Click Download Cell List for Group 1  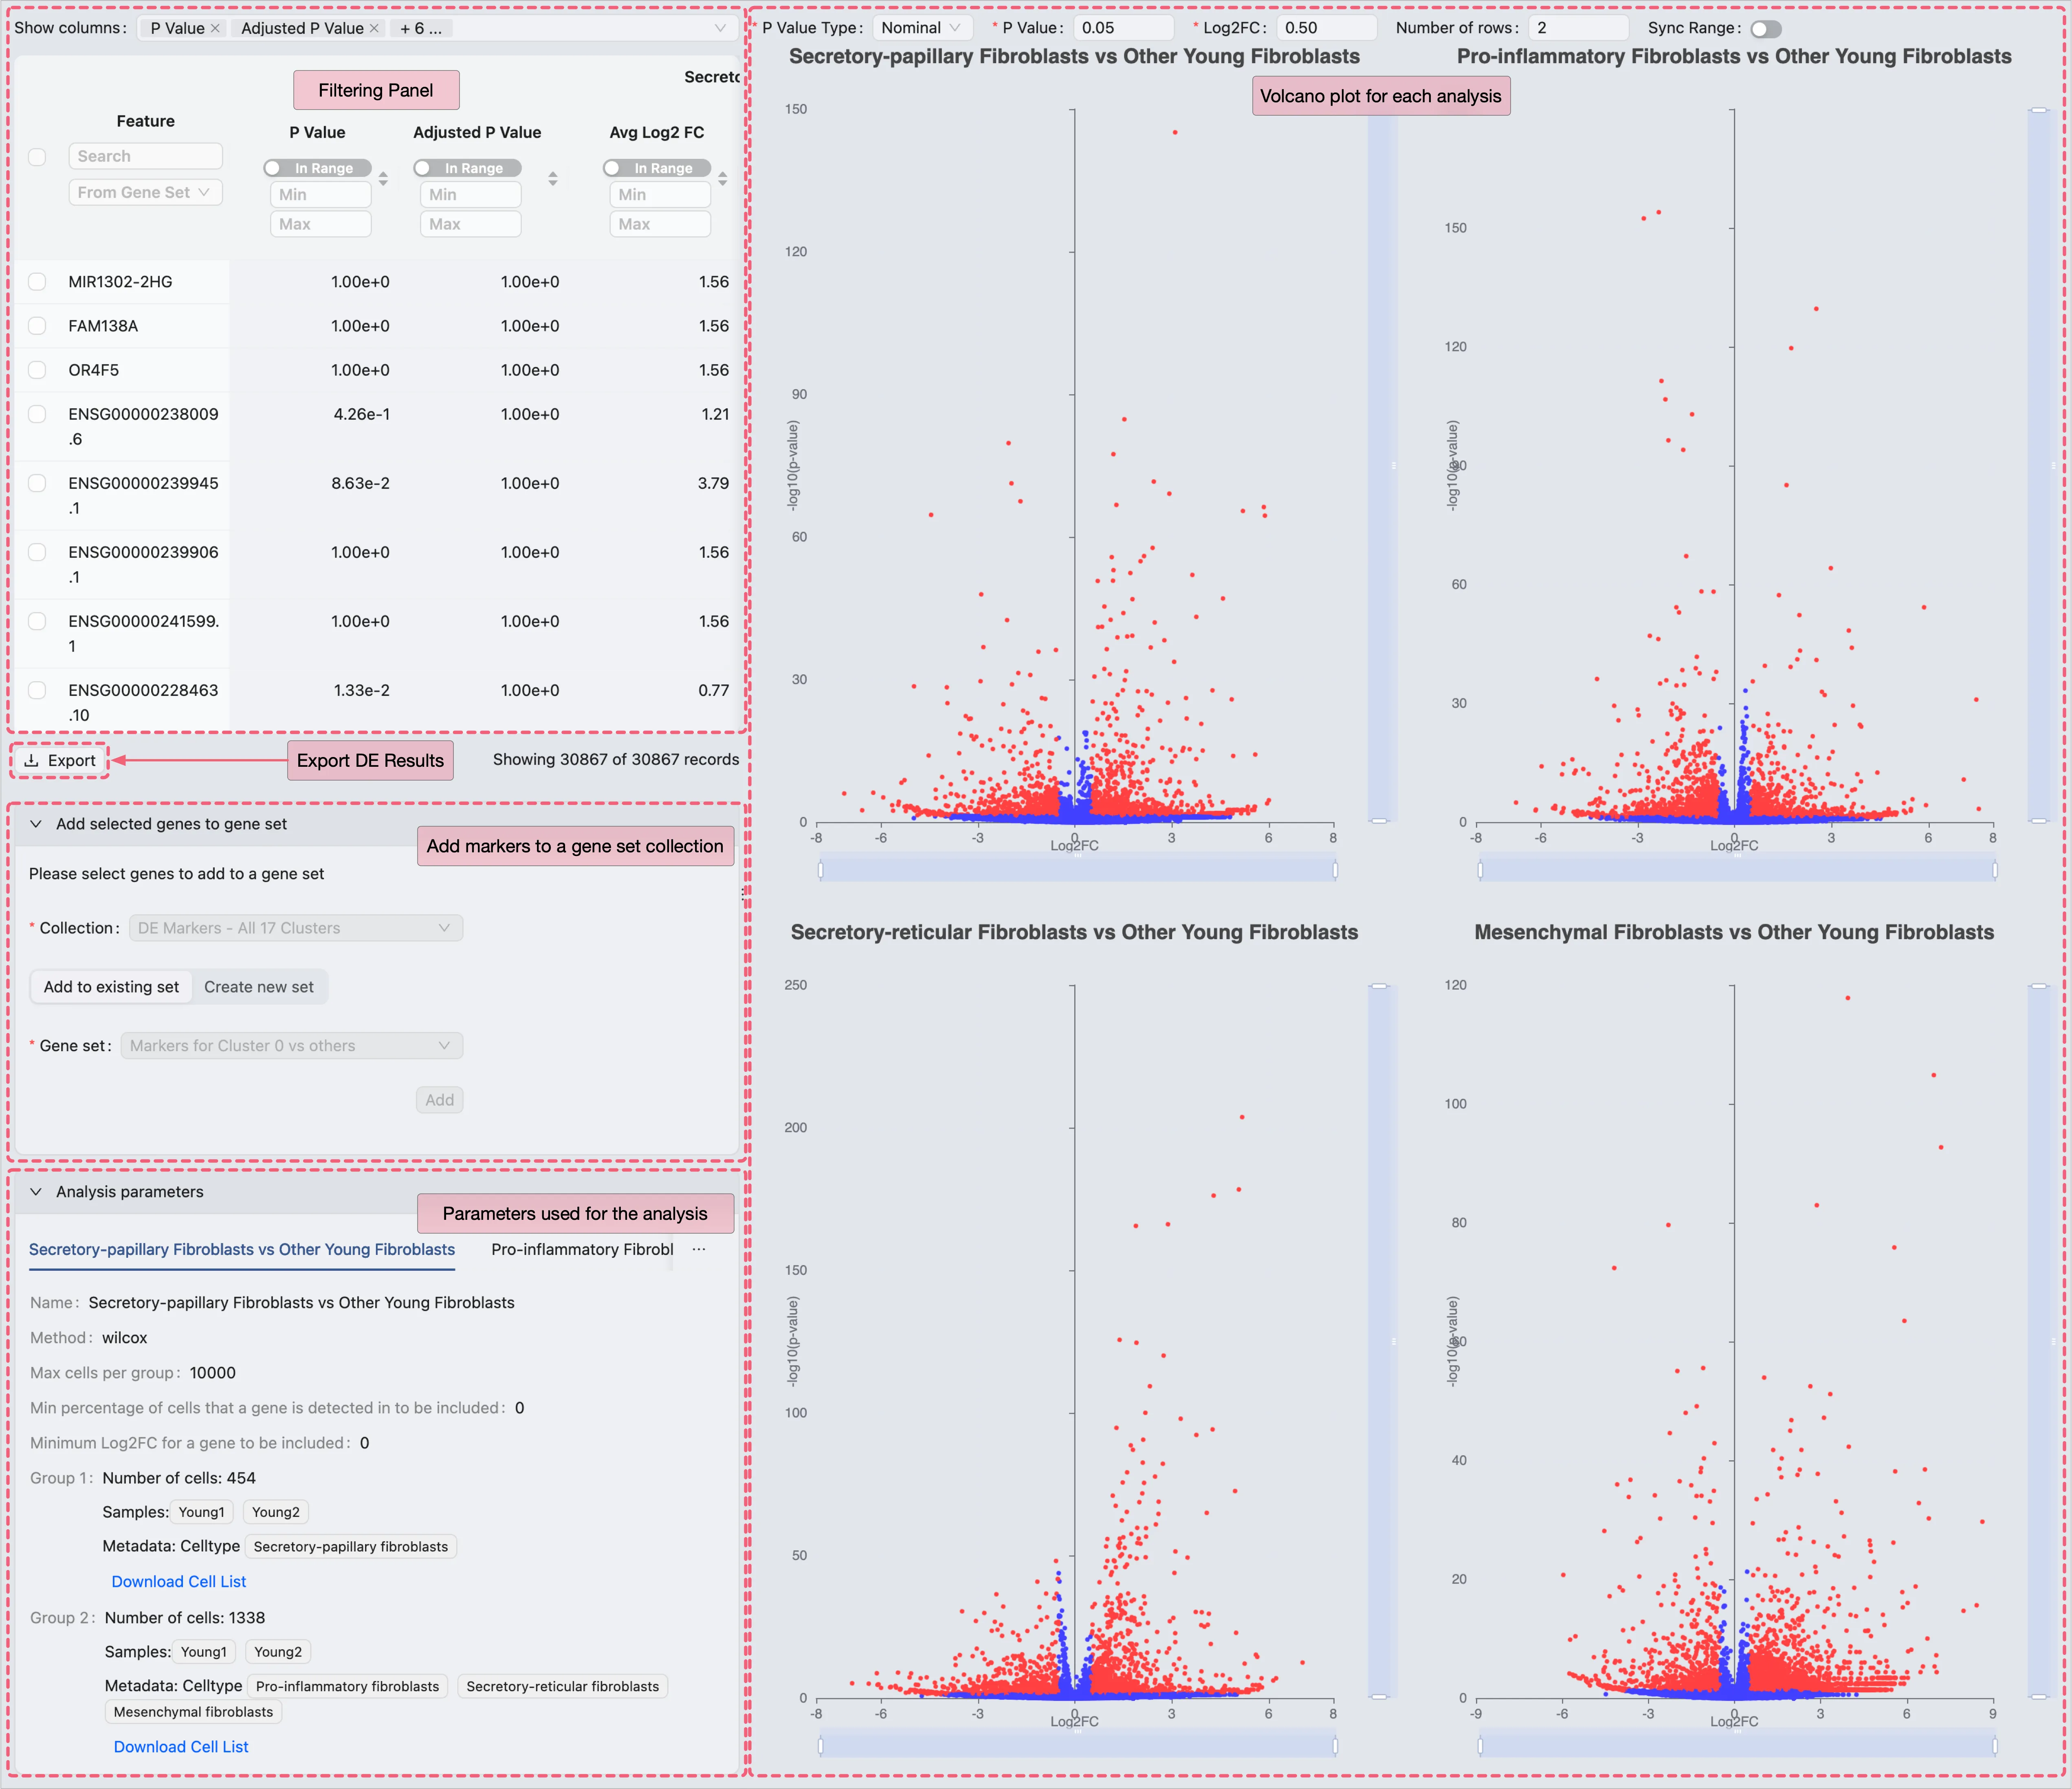pyautogui.click(x=178, y=1582)
